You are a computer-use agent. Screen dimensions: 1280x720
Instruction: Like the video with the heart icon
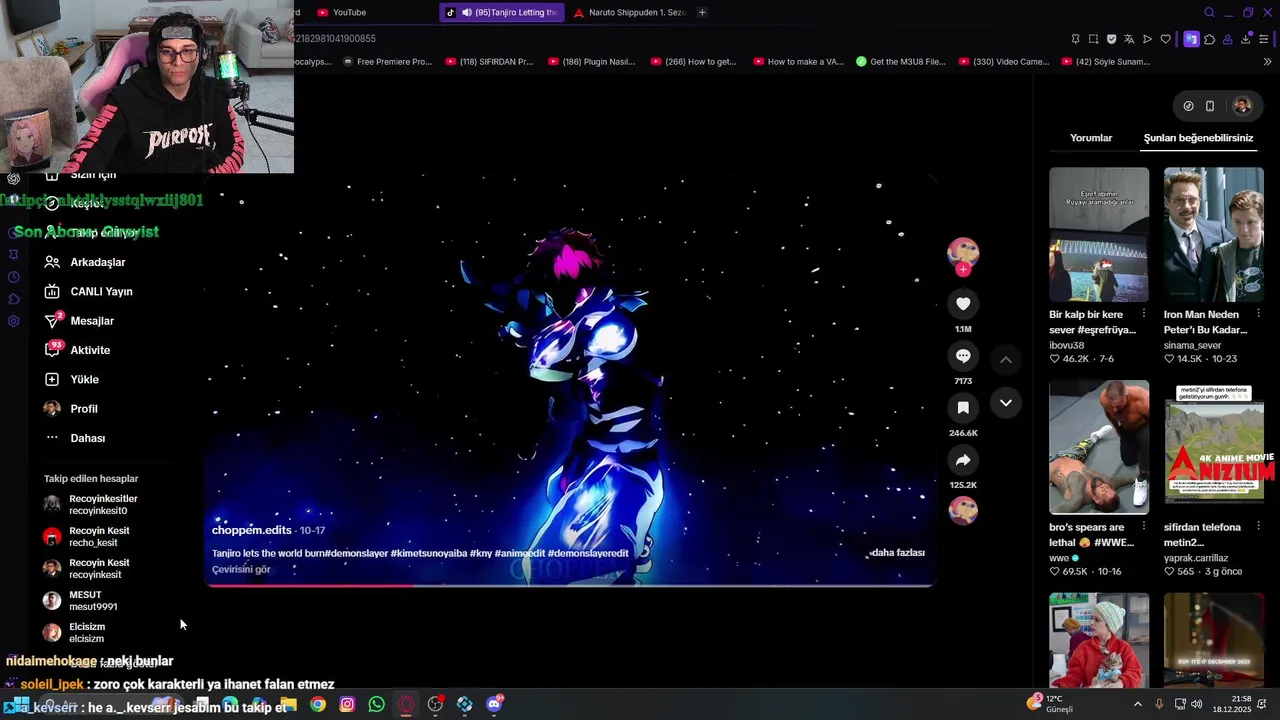tap(963, 304)
